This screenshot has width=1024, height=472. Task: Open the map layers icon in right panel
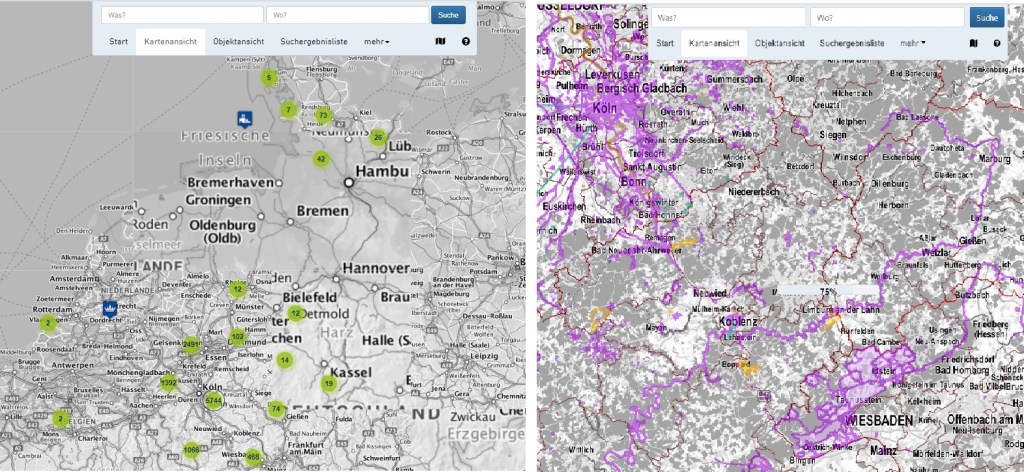coord(974,44)
